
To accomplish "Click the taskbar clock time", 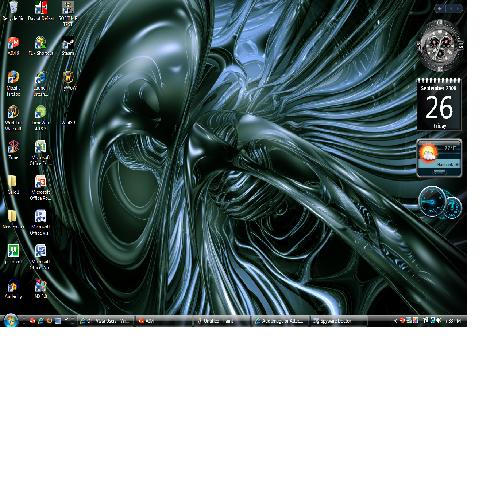I will (453, 321).
